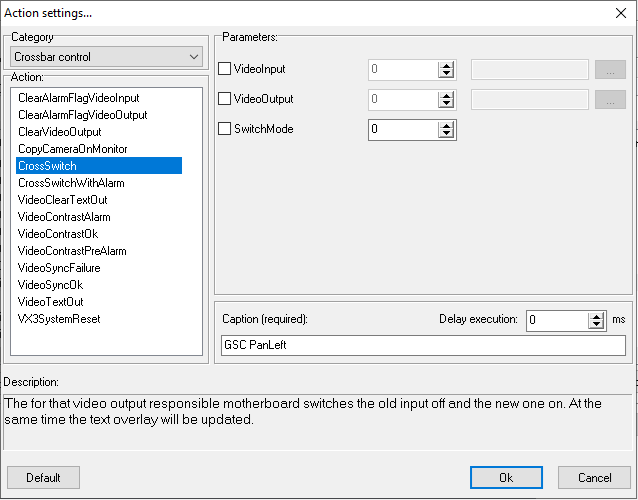This screenshot has height=500, width=638.
Task: Enable the VideoInput checkbox
Action: 225,69
